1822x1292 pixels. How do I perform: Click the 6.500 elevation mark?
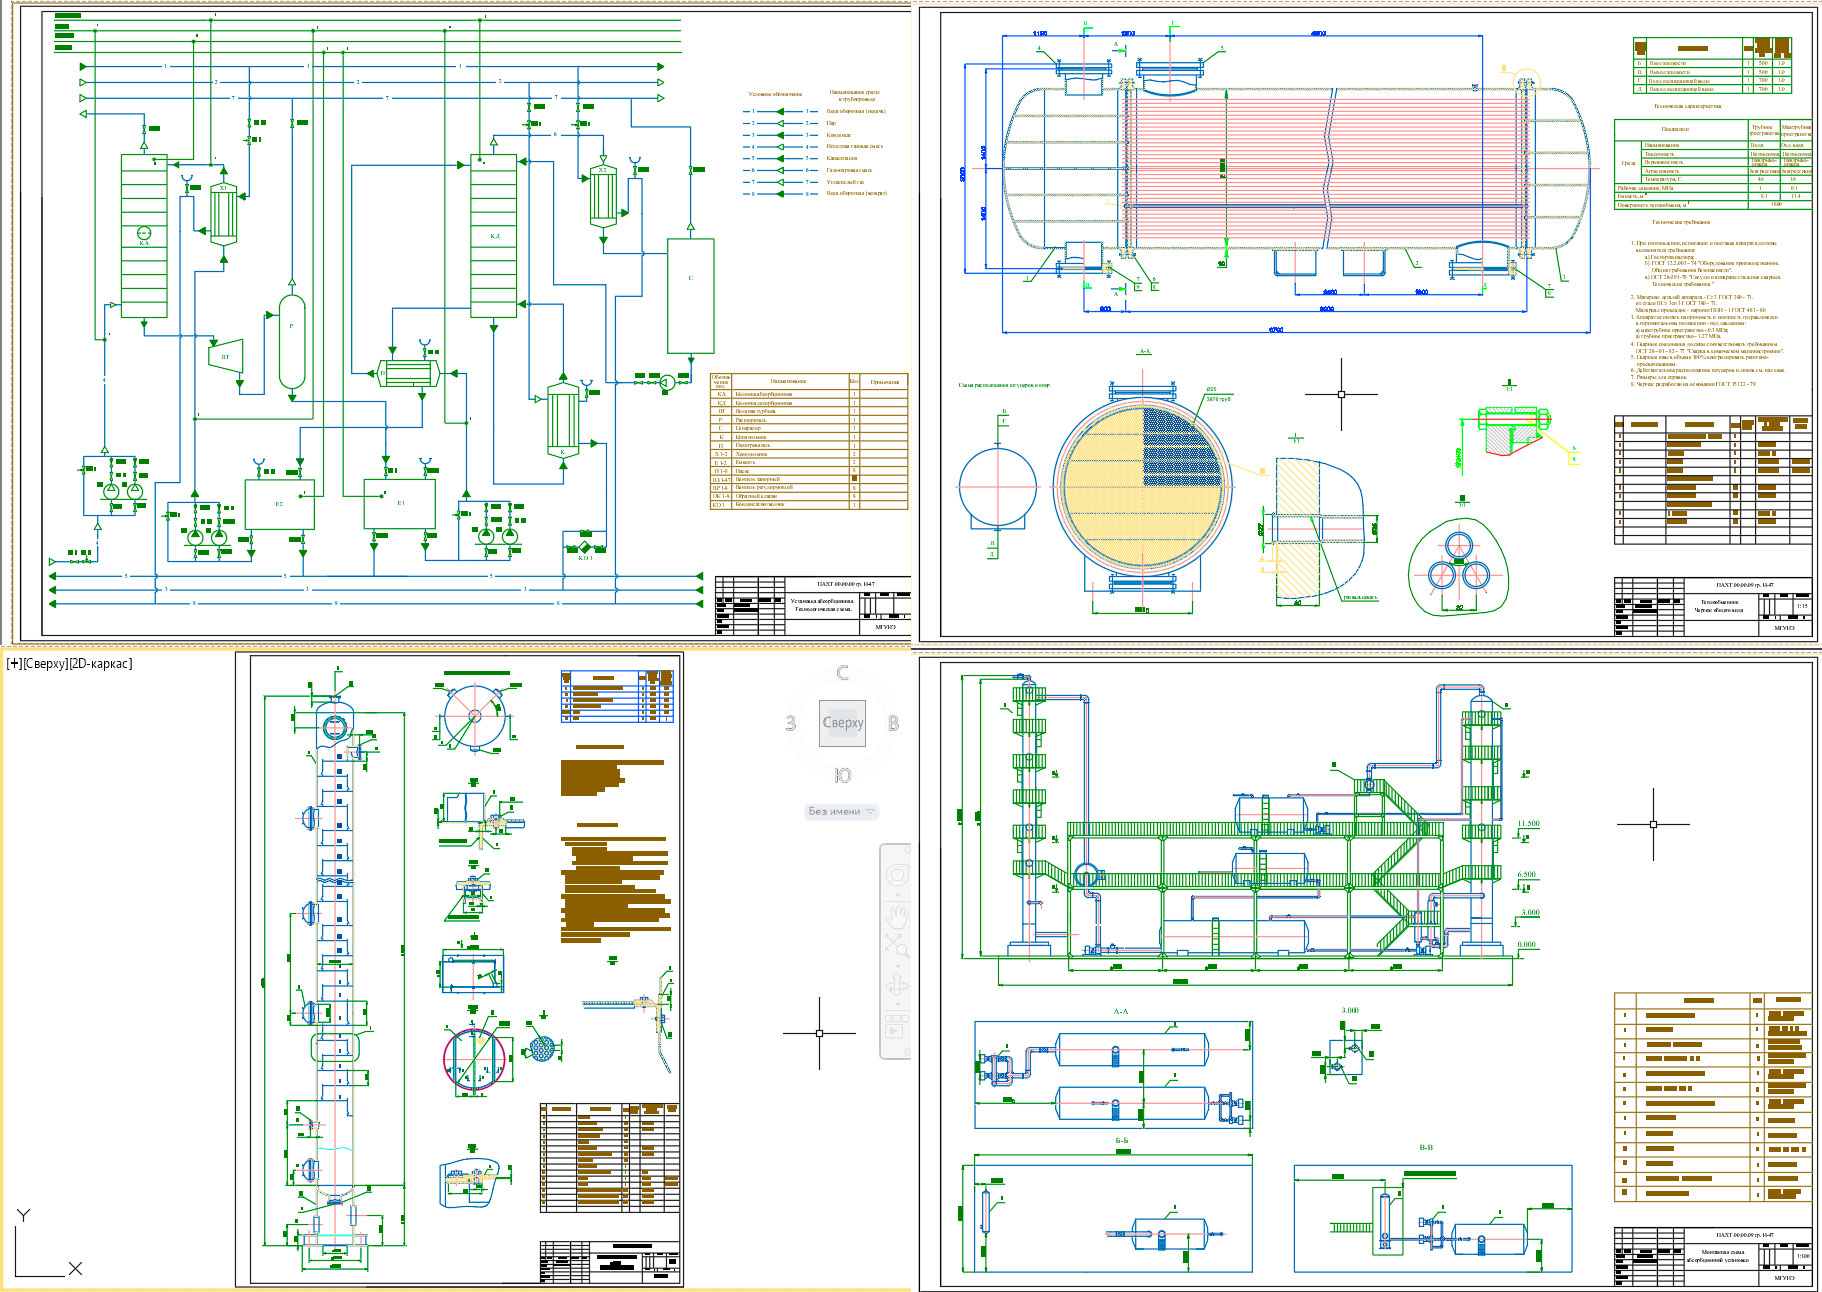click(1527, 875)
